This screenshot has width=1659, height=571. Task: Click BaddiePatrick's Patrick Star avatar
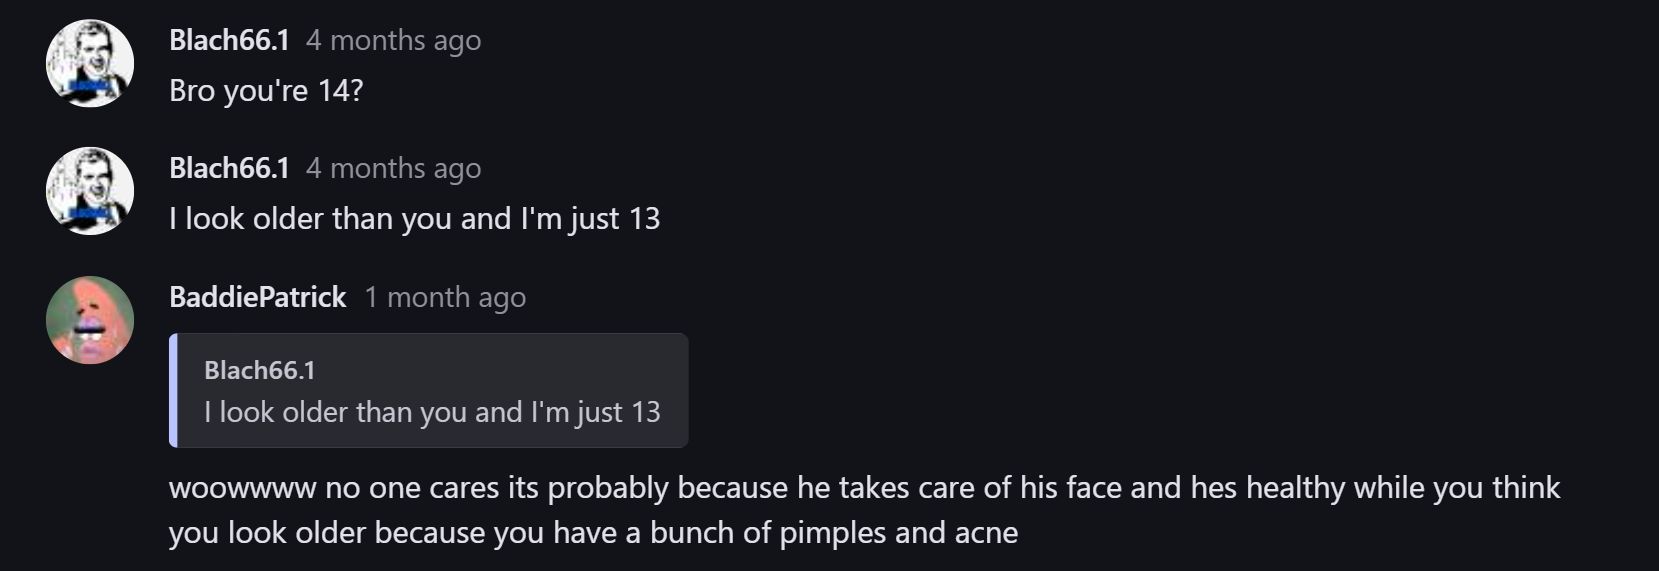click(90, 320)
